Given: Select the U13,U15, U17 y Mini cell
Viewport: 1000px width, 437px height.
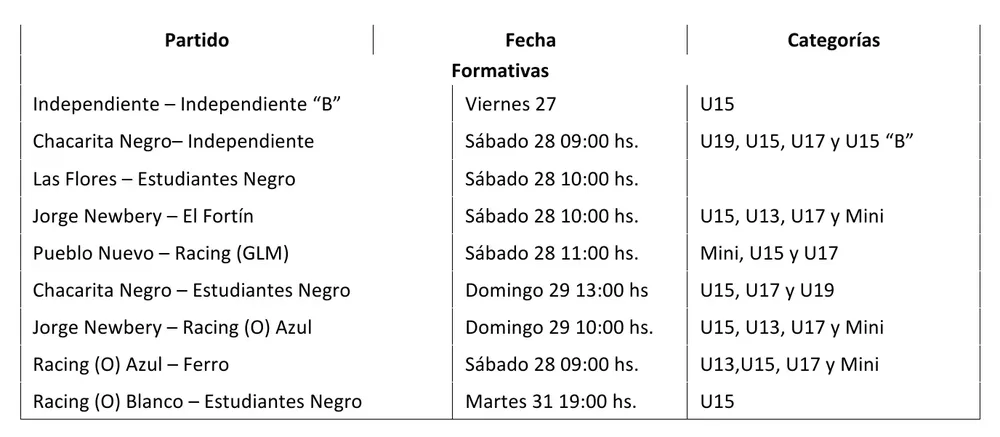Looking at the screenshot, I should coord(791,364).
